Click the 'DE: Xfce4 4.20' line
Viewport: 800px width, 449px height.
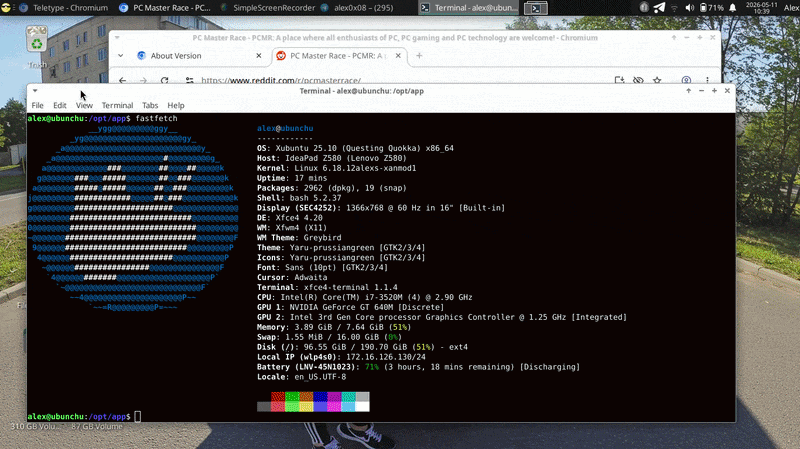(x=290, y=218)
